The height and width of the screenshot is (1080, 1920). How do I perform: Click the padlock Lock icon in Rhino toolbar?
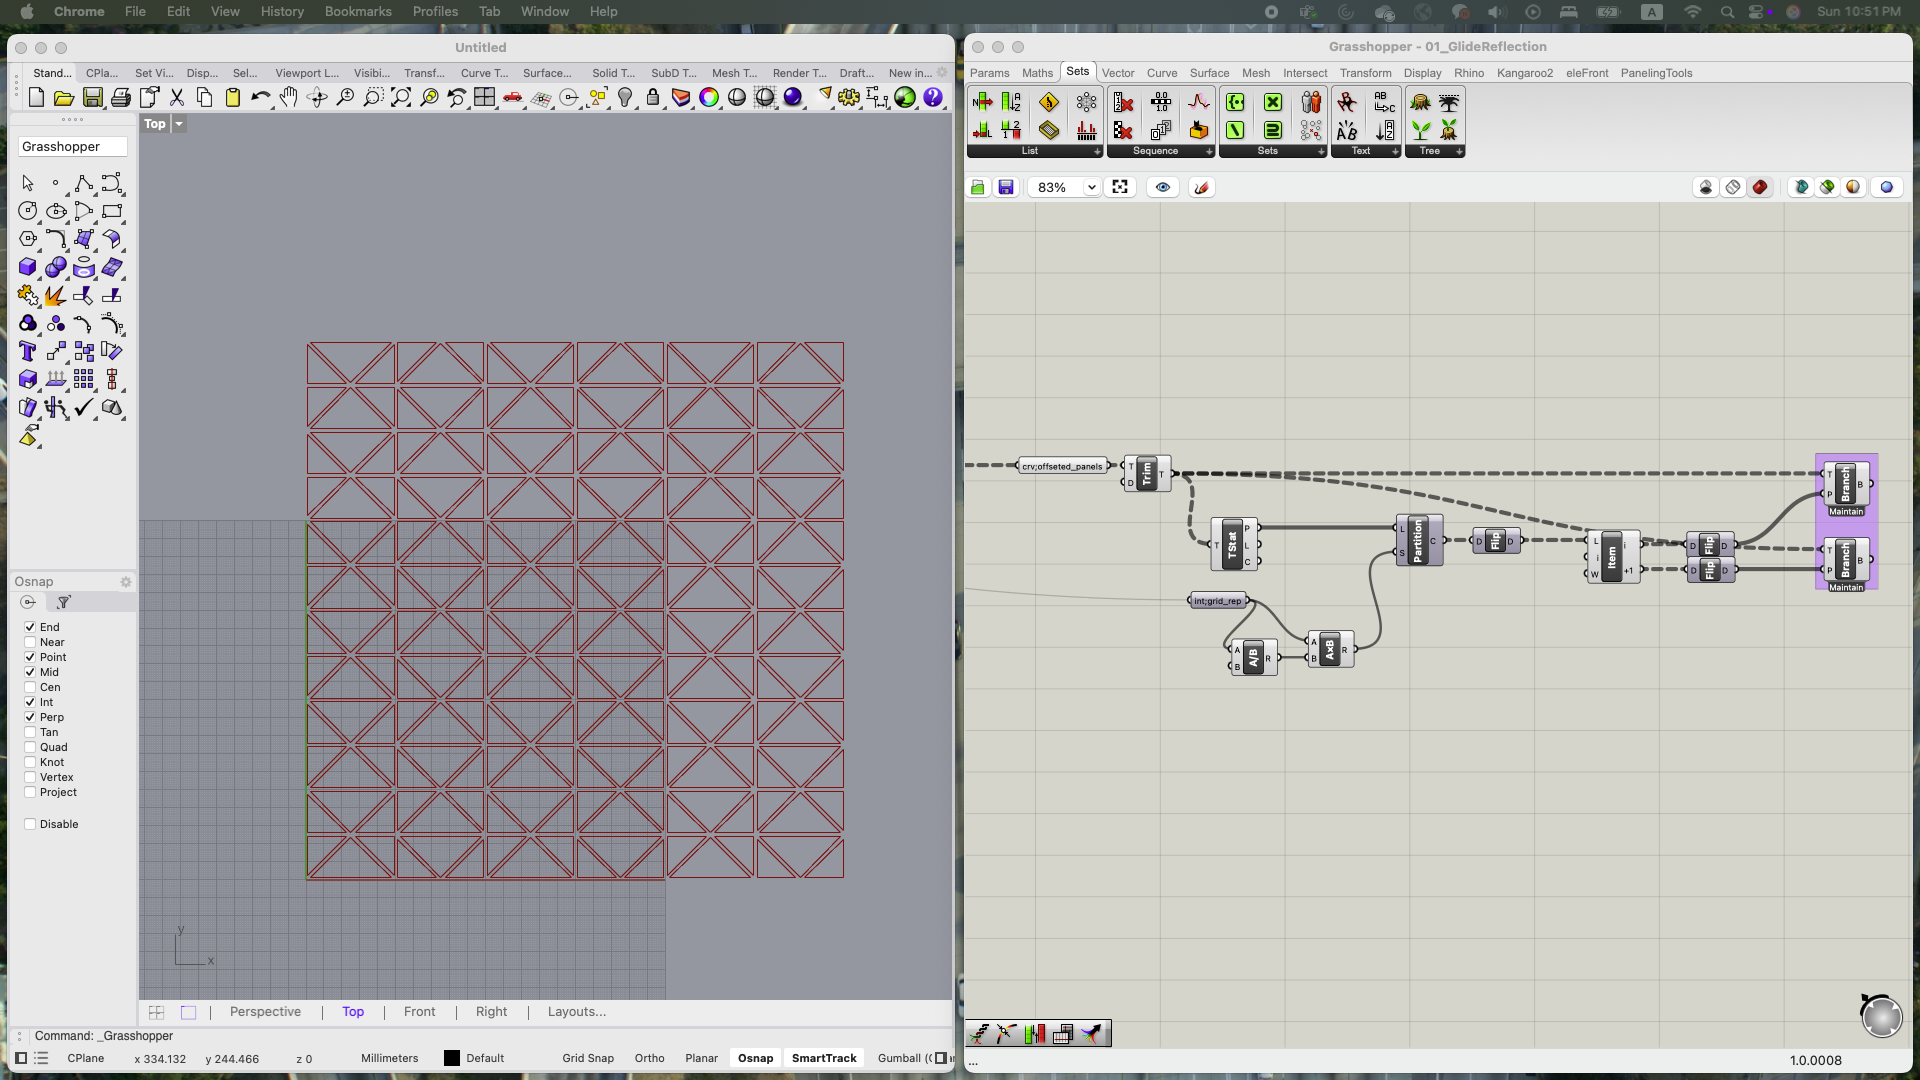tap(653, 97)
